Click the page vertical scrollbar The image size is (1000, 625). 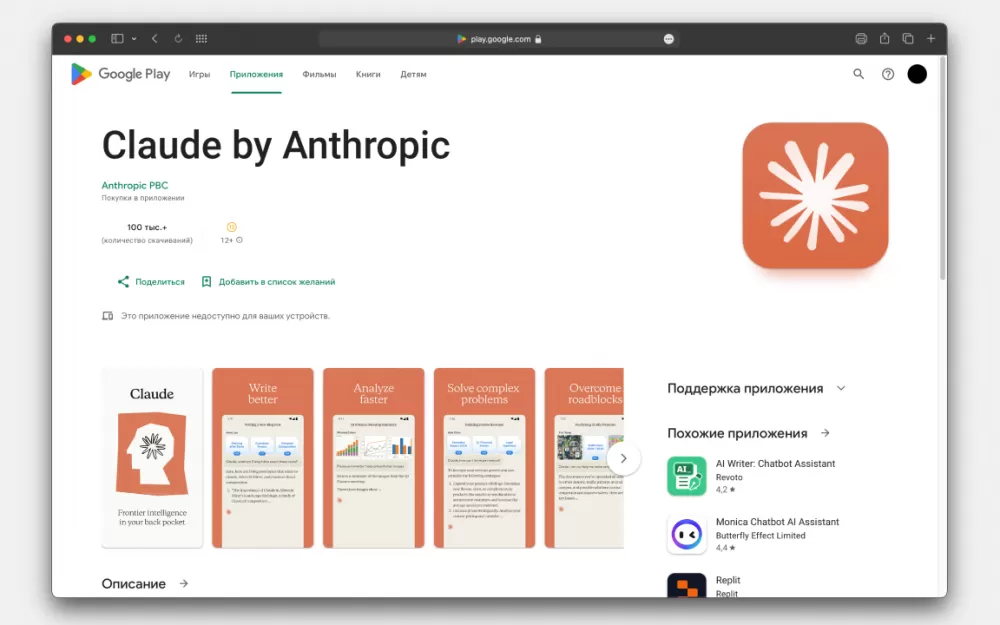pos(942,169)
